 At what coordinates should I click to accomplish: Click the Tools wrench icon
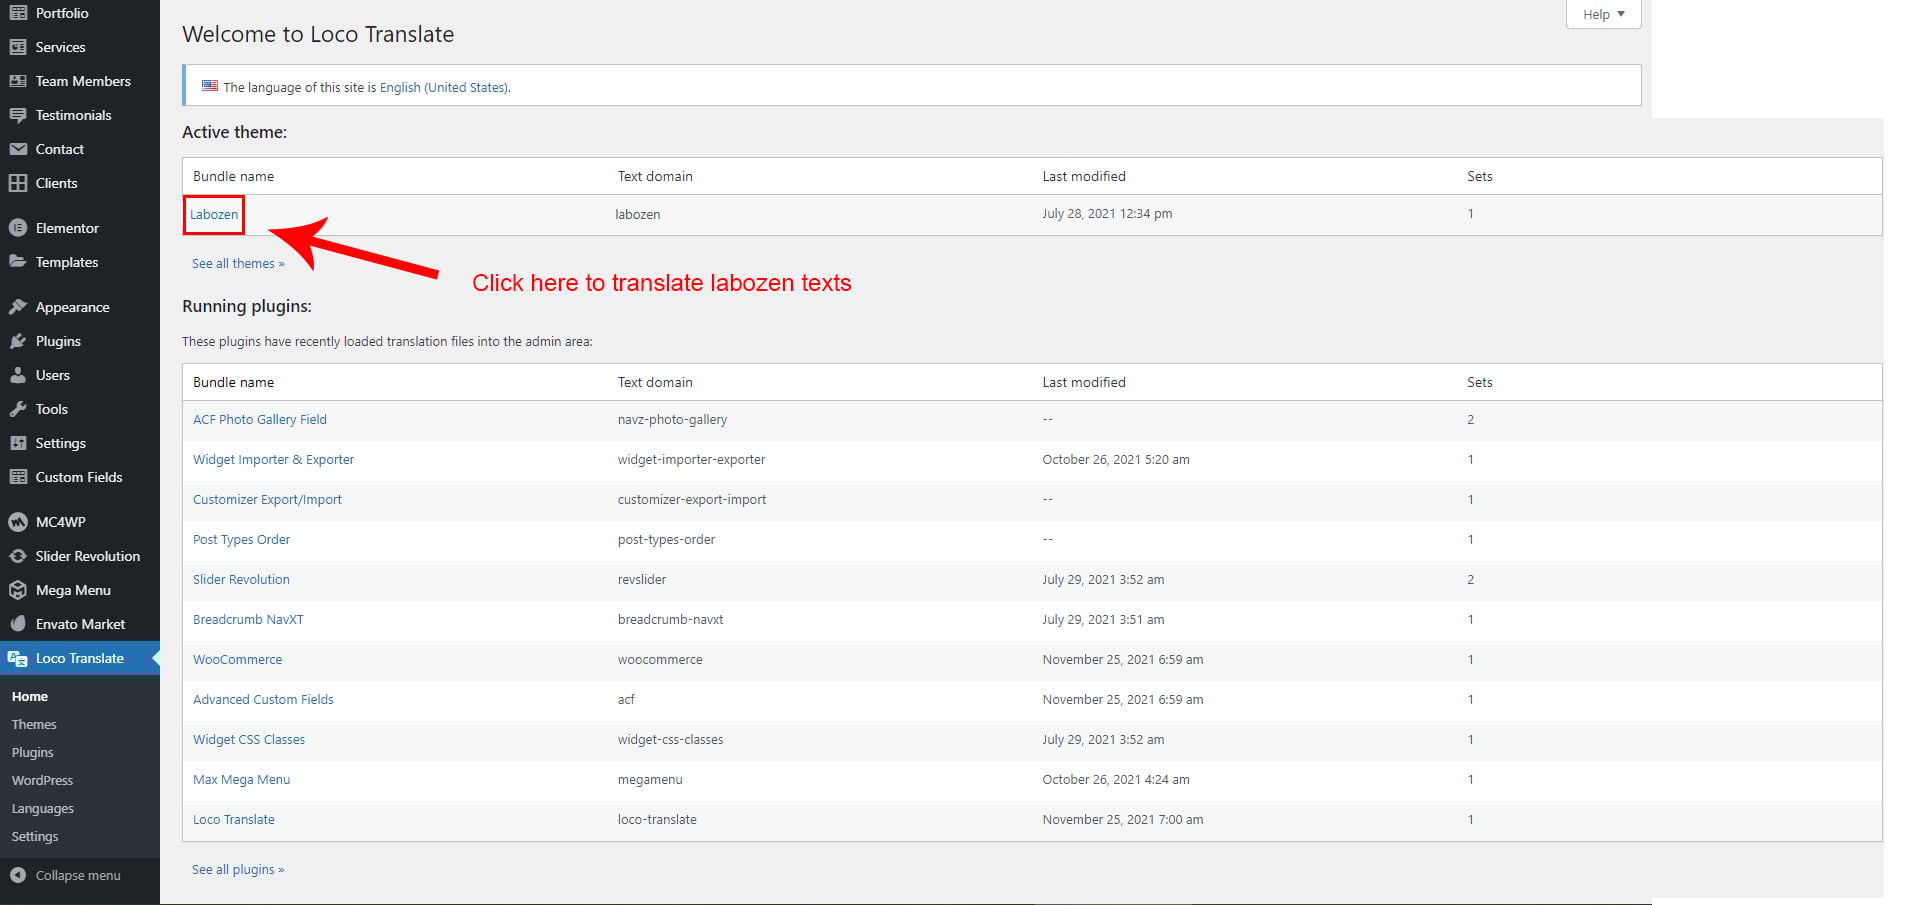[18, 409]
